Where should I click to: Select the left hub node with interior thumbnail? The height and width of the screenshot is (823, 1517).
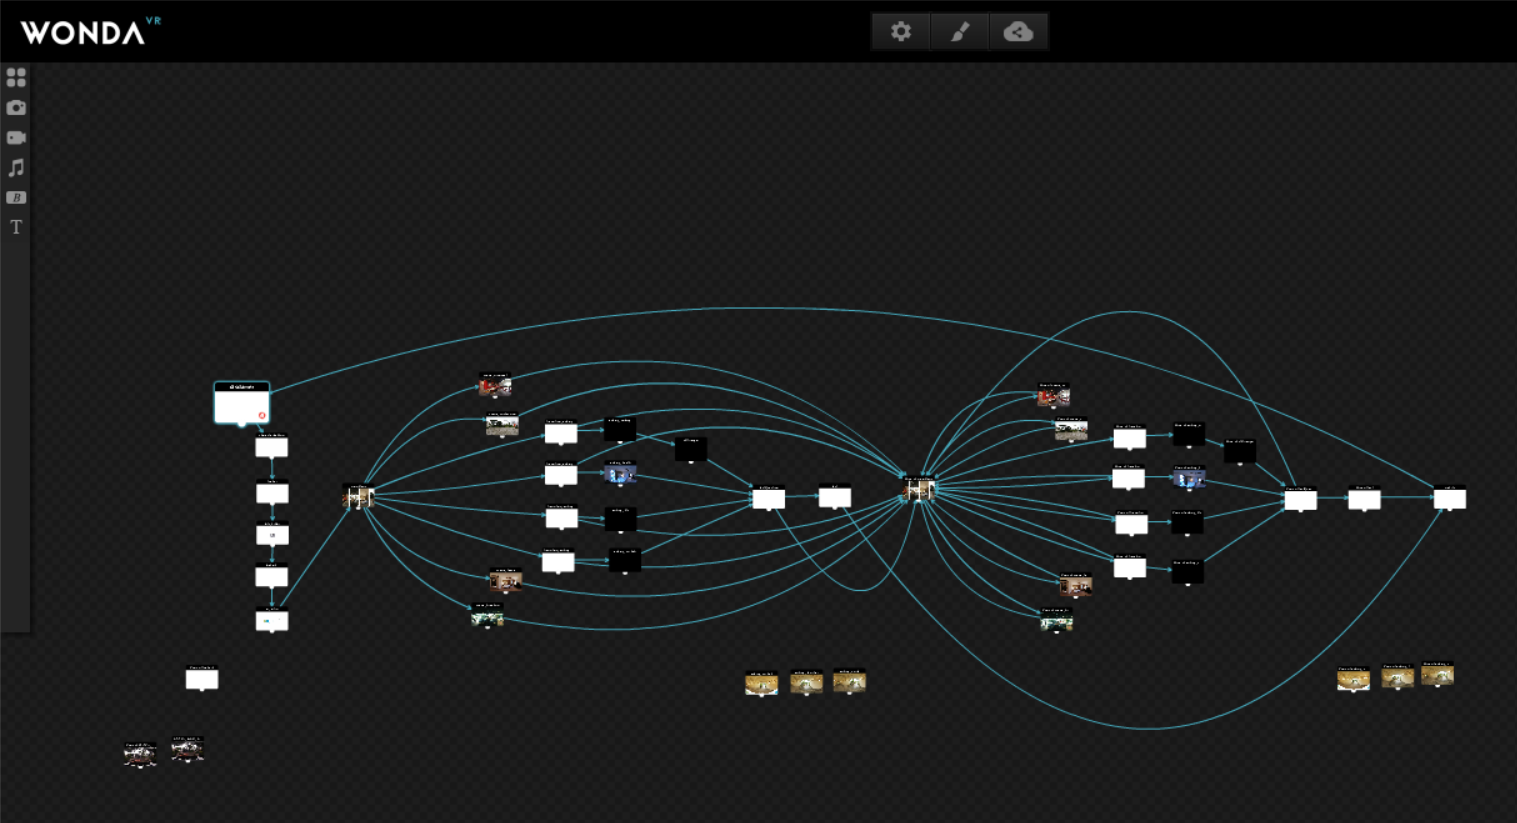[x=358, y=496]
